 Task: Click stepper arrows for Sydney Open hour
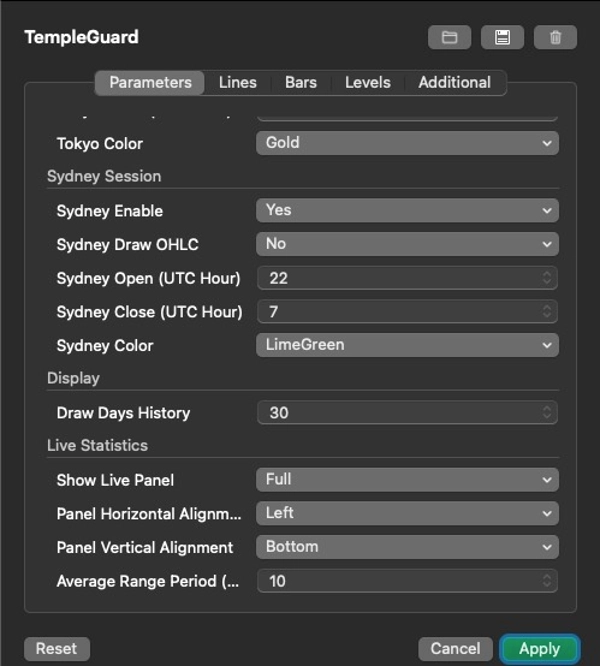point(547,278)
